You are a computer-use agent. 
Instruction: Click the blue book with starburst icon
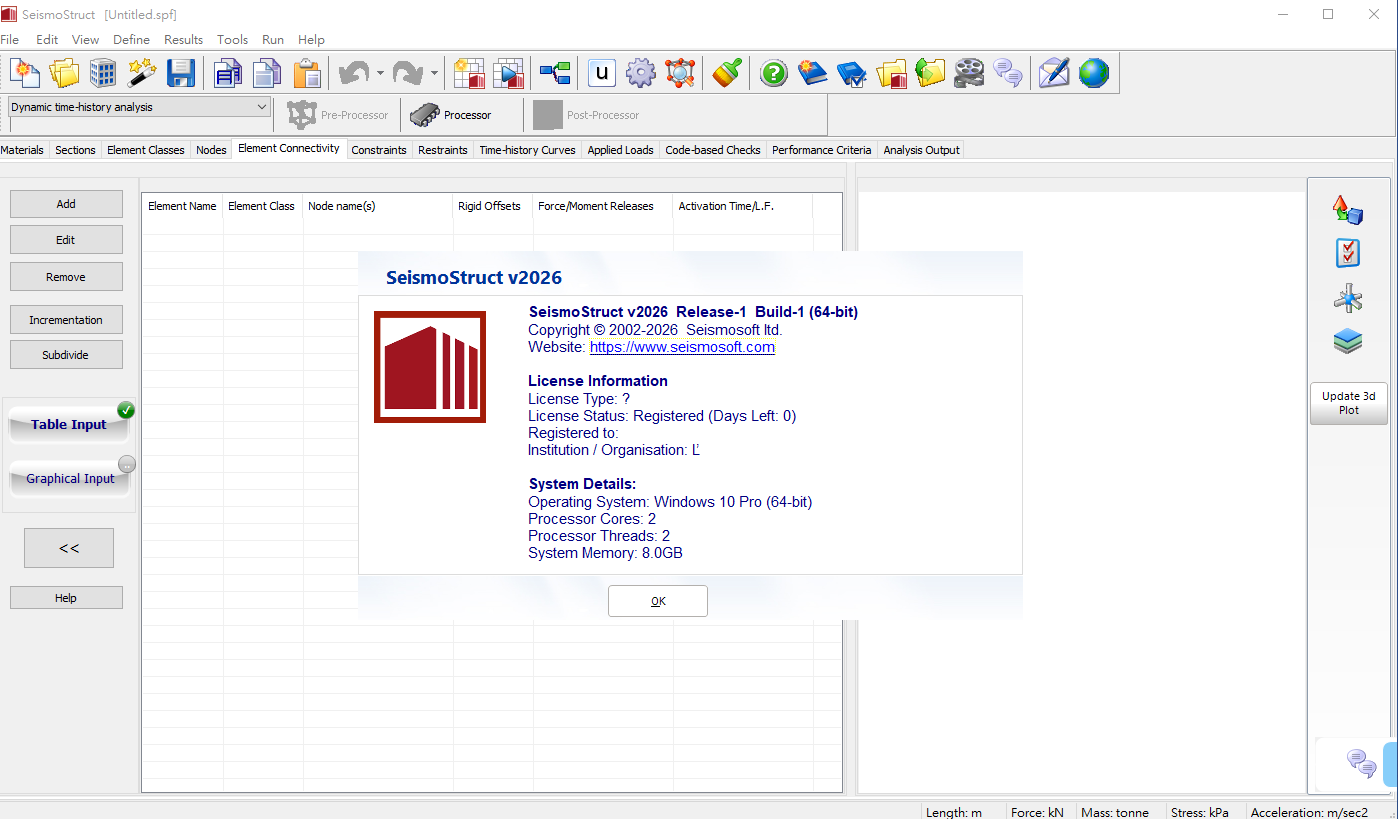[x=813, y=73]
